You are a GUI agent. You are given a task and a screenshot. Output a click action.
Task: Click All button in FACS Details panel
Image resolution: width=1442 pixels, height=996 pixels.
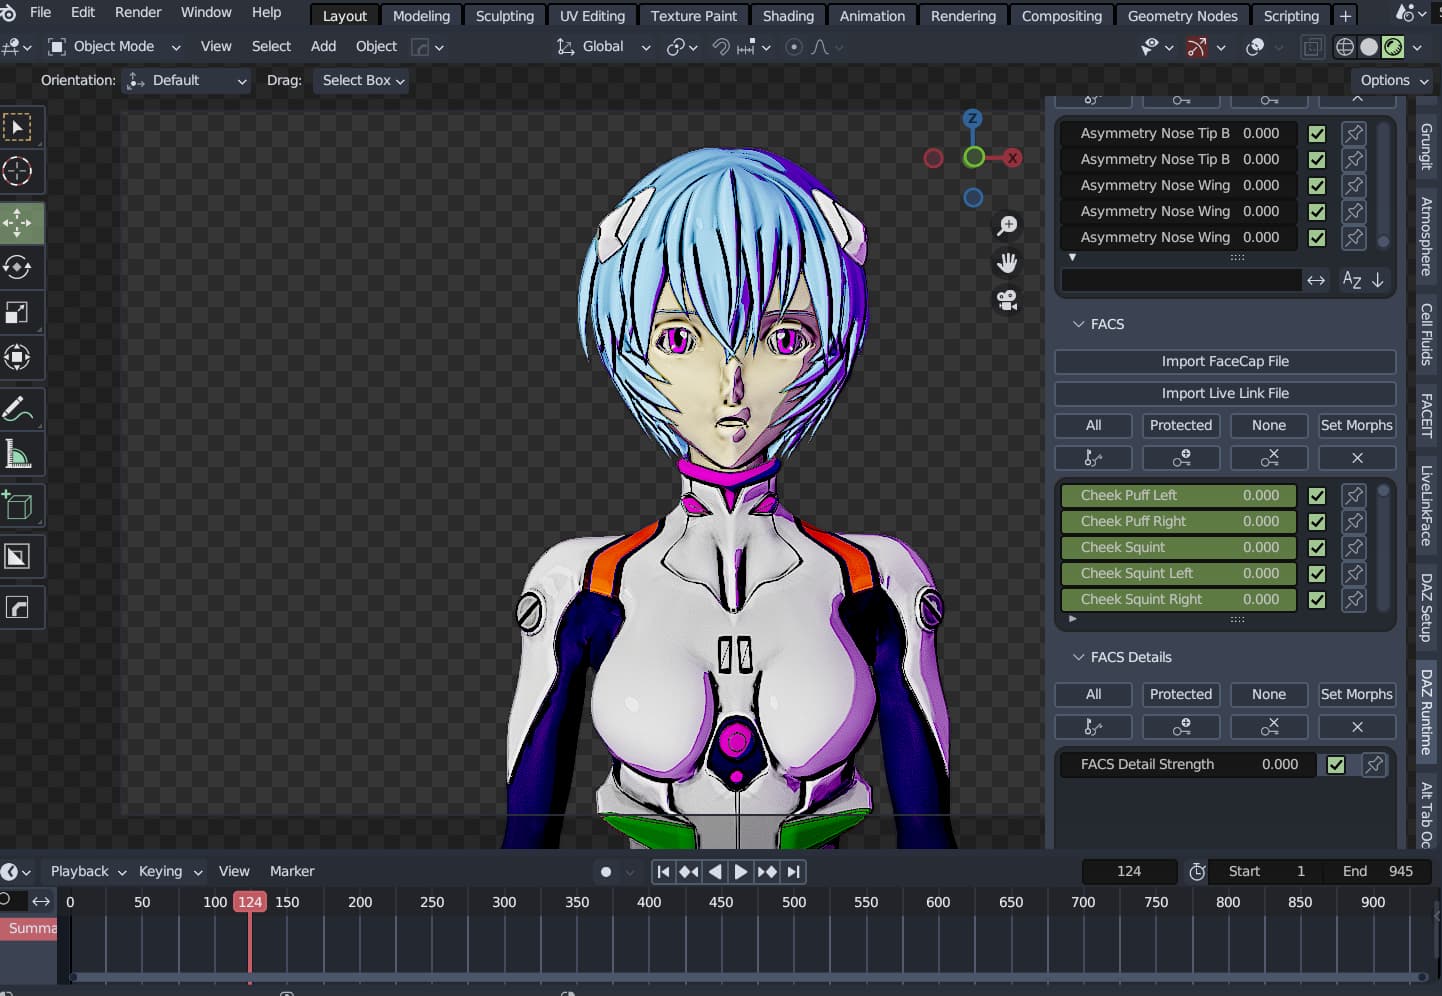(1093, 695)
